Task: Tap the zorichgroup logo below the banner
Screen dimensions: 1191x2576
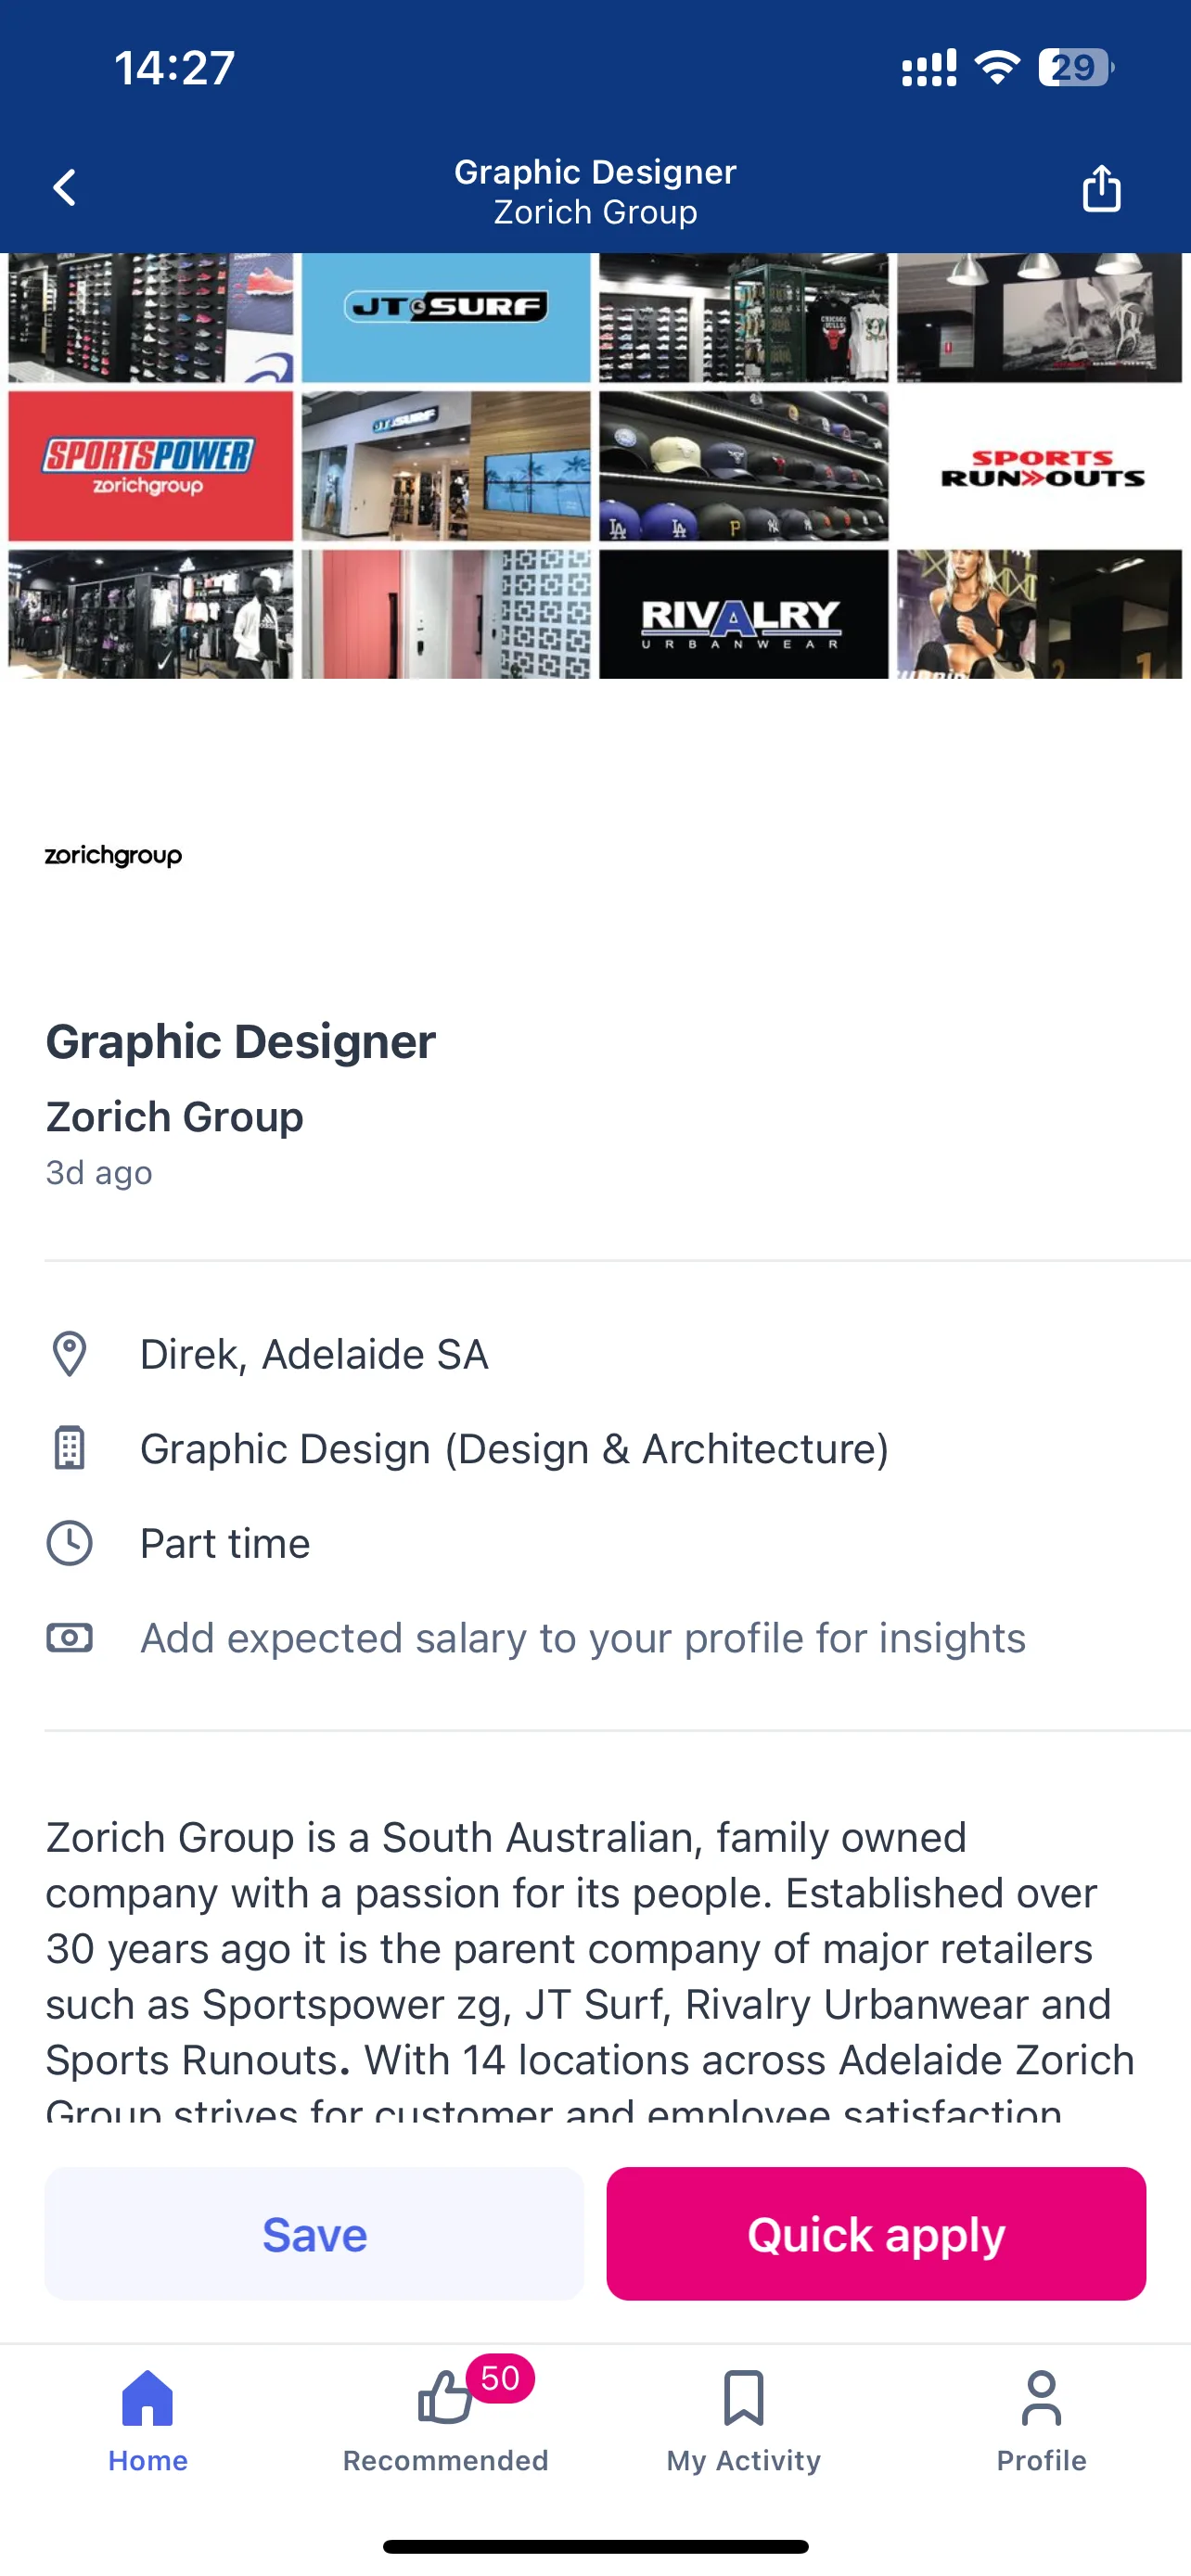Action: point(113,856)
